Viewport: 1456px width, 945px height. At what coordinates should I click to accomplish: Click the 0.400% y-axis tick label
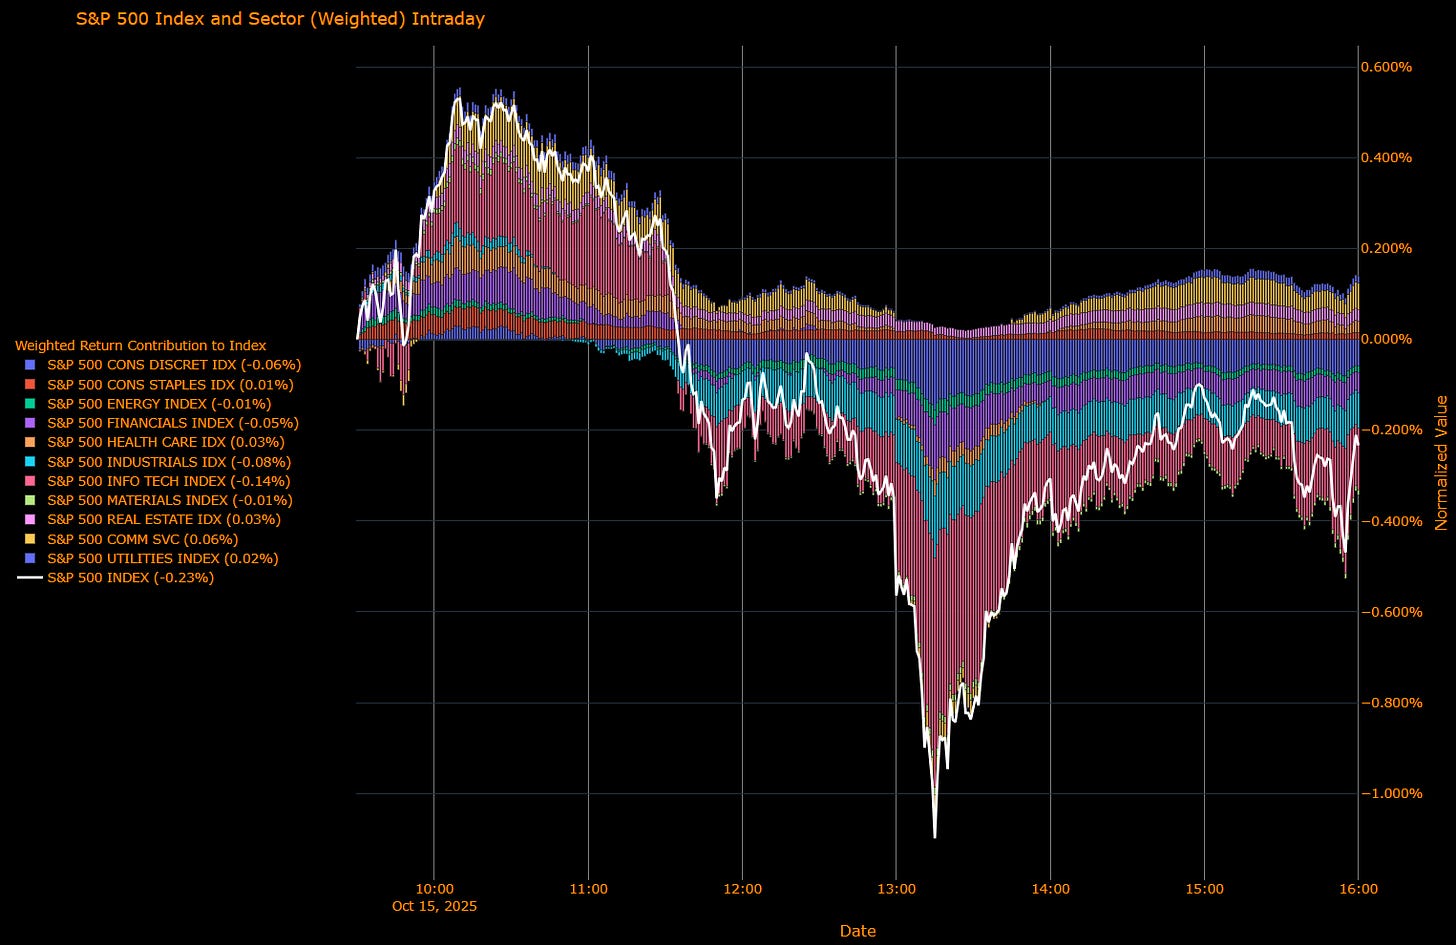[1386, 158]
